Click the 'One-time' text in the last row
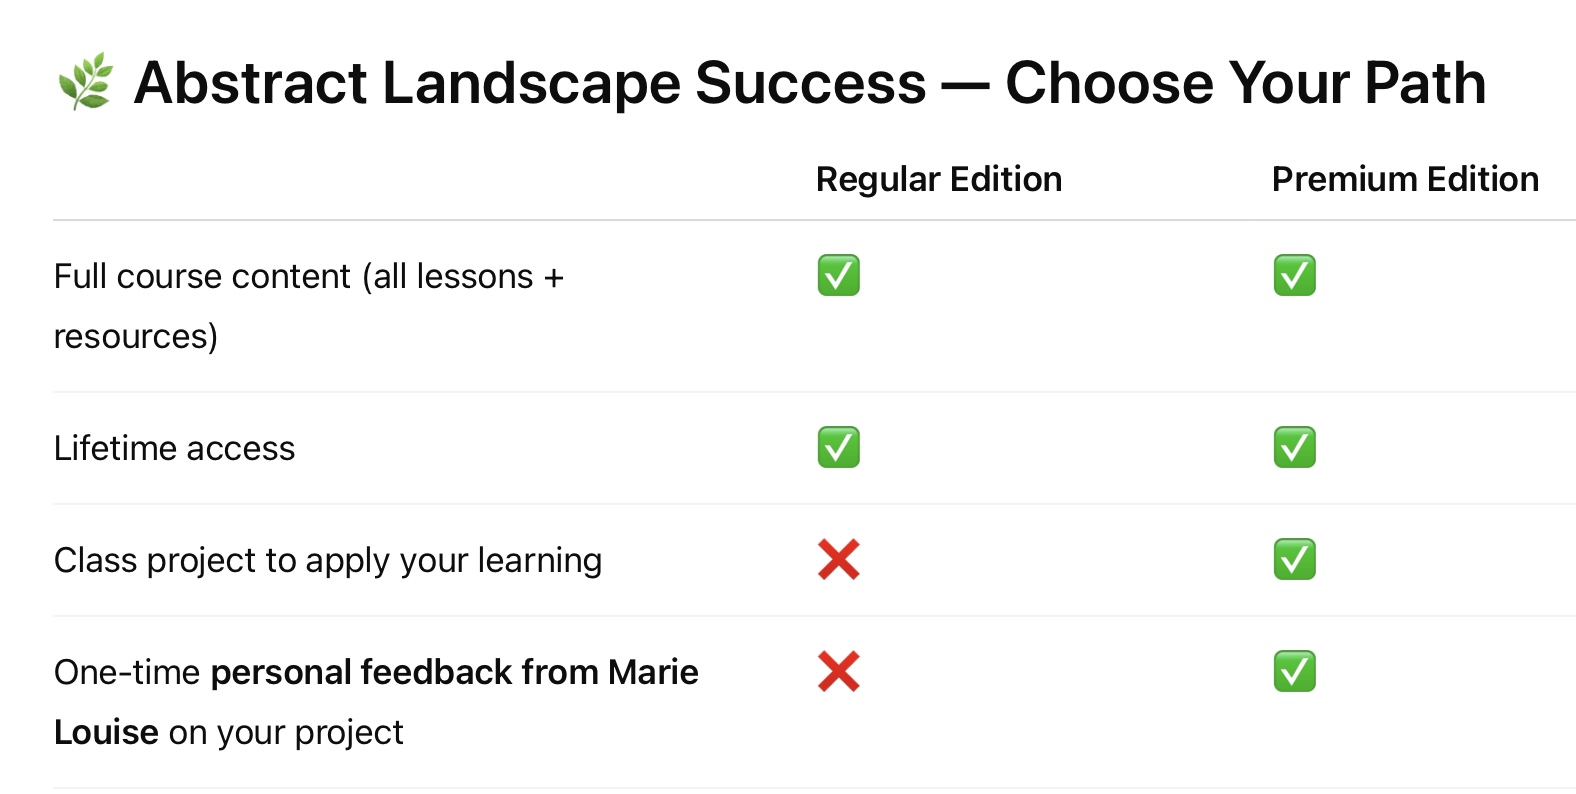 (x=127, y=672)
